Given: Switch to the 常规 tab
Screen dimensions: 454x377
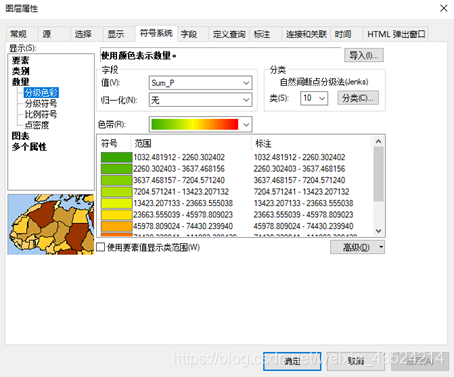Looking at the screenshot, I should pos(22,34).
